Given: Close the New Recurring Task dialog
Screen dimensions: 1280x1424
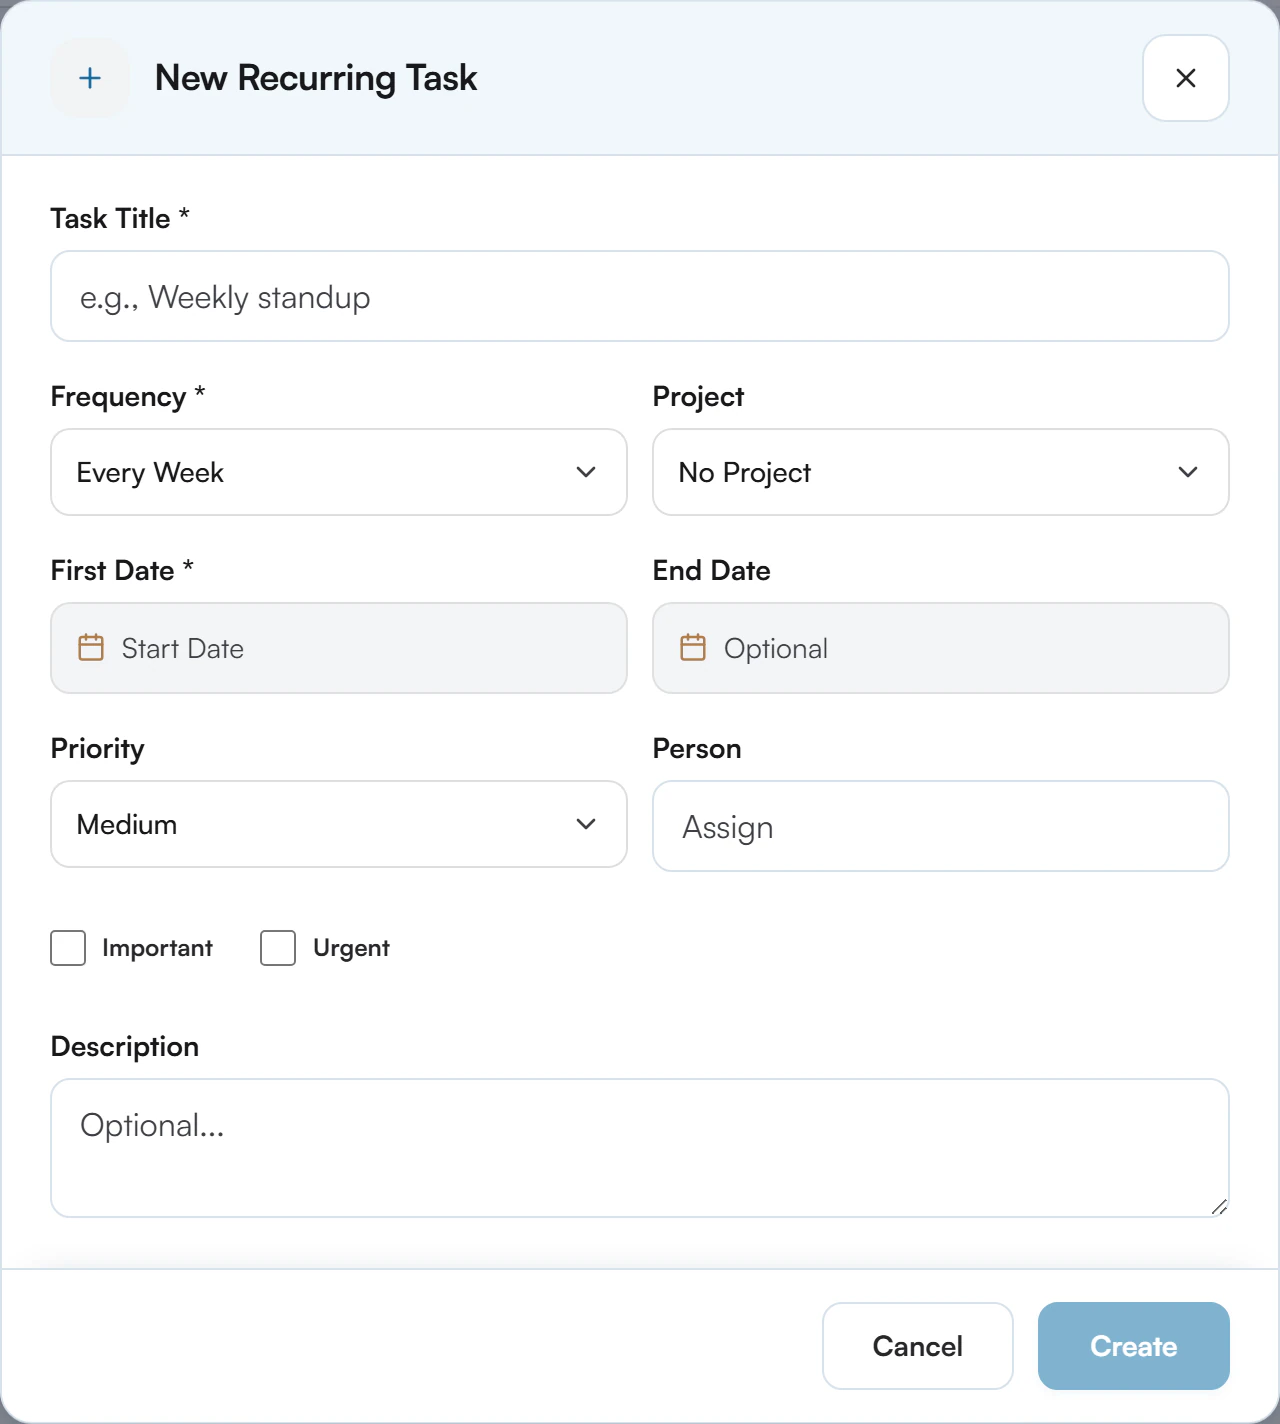Looking at the screenshot, I should click(x=1186, y=78).
